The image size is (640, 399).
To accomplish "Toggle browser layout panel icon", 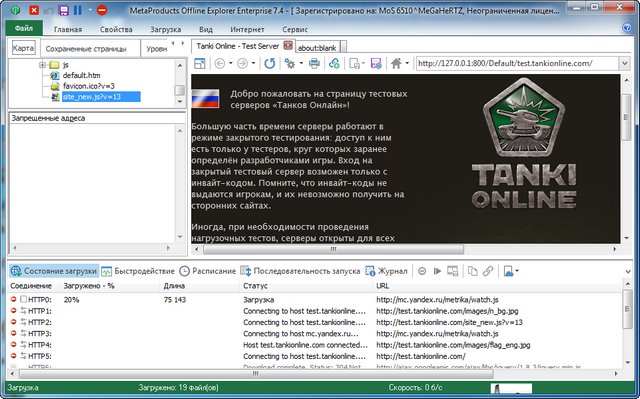I will pos(200,64).
